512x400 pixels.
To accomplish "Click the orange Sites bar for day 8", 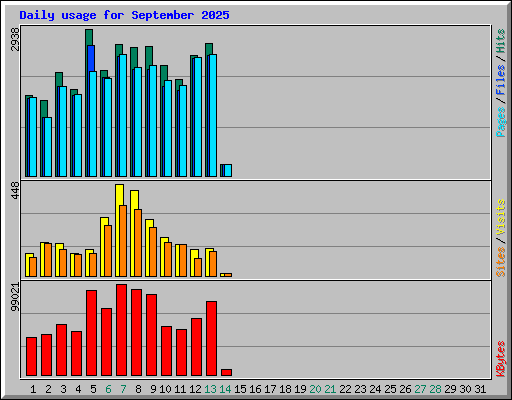I will point(138,243).
